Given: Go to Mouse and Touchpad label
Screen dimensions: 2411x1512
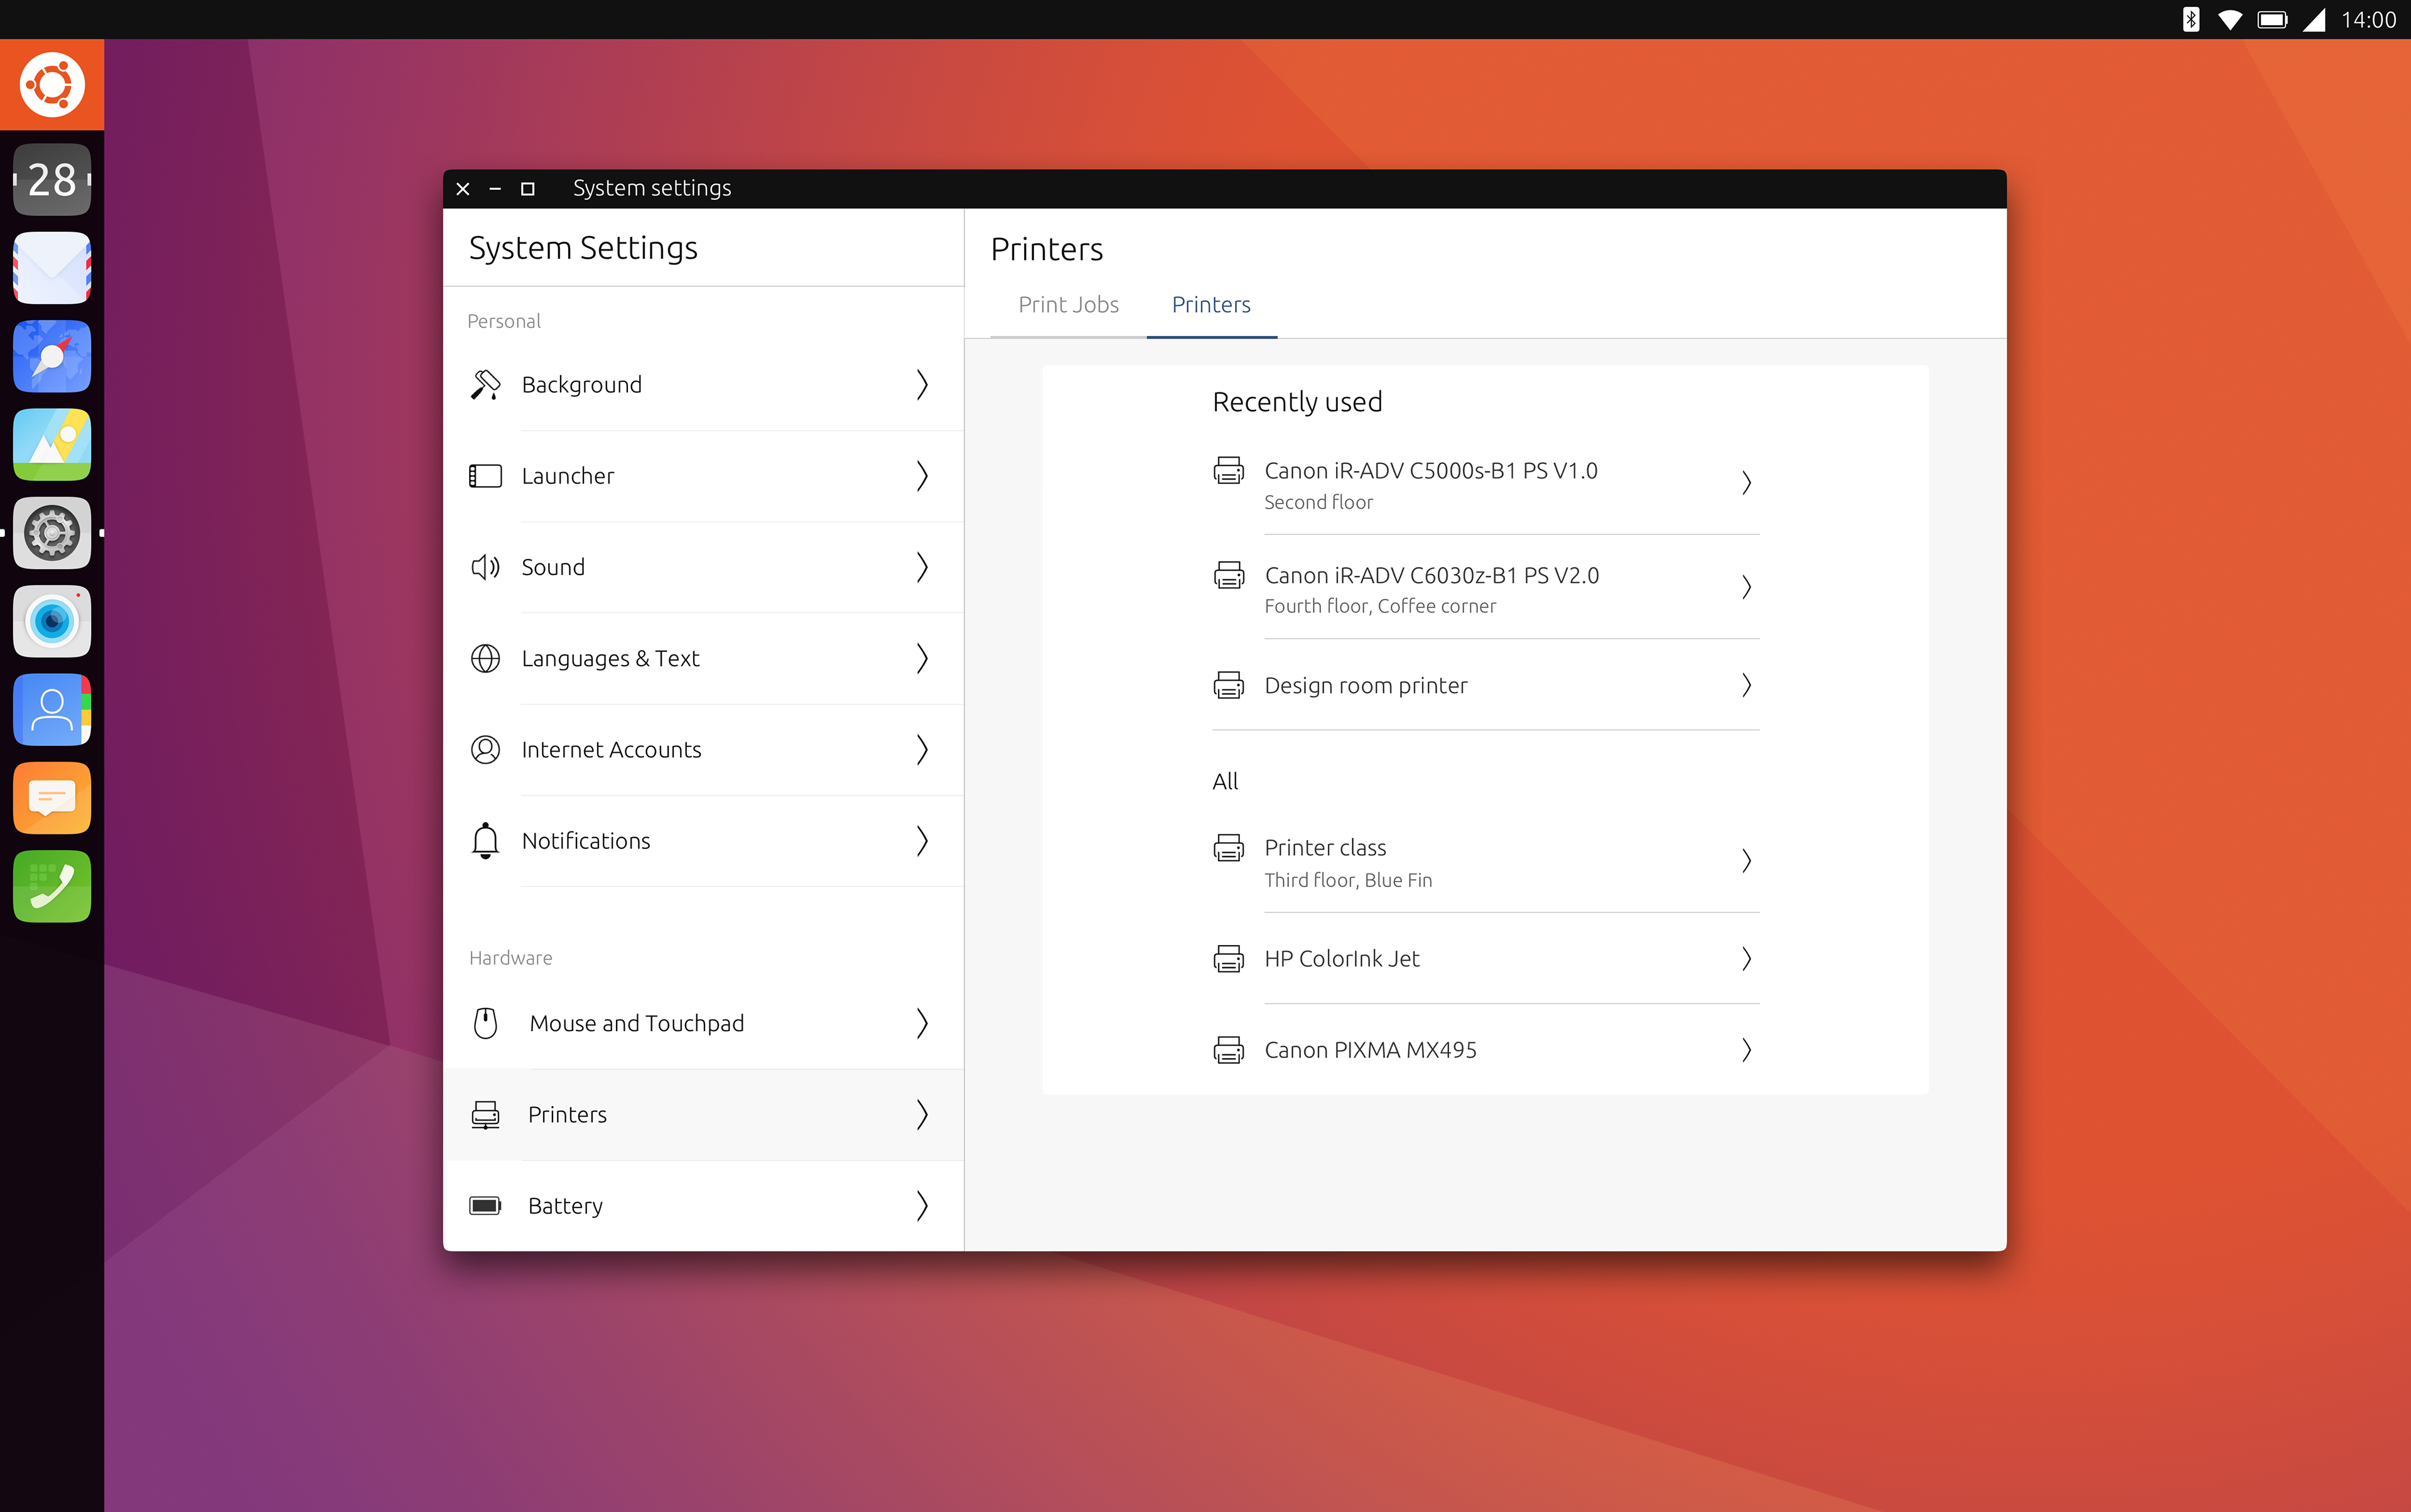Looking at the screenshot, I should click(x=636, y=1023).
